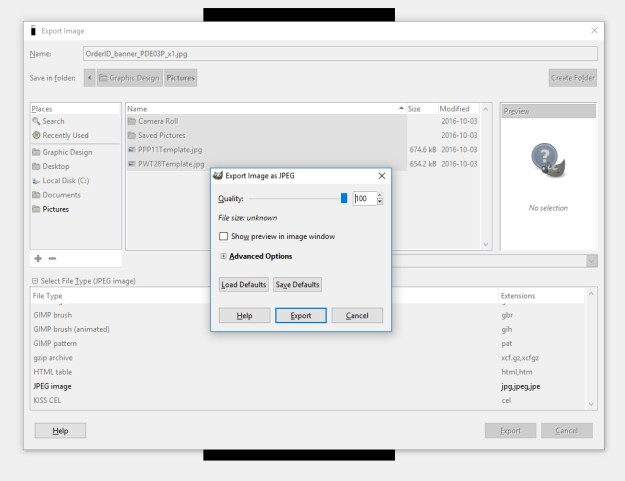625x481 pixels.
Task: Click the path back arrow button
Action: (x=90, y=77)
